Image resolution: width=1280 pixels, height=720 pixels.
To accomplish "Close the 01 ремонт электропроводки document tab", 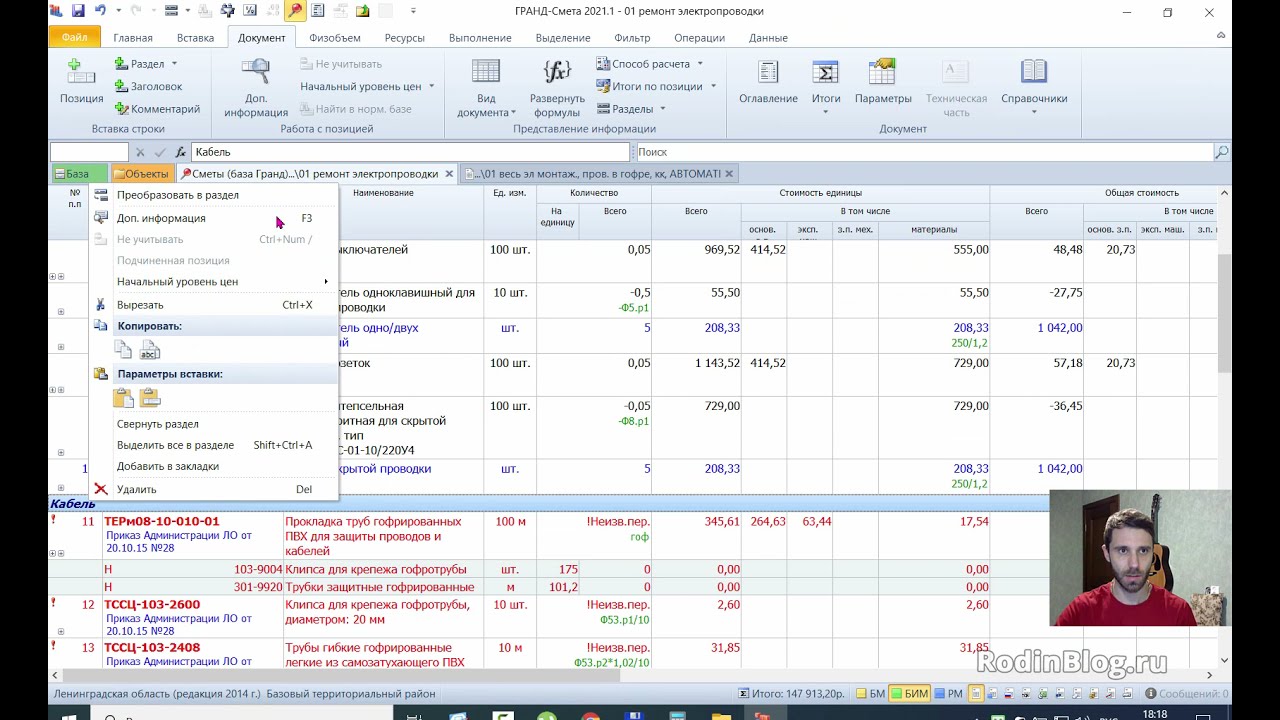I will (x=449, y=174).
